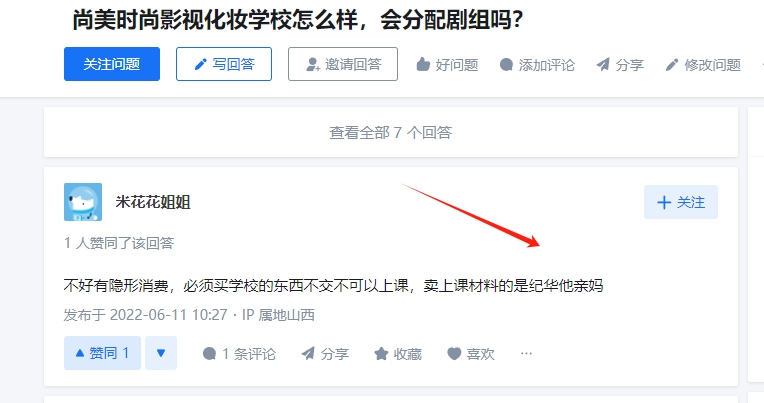Downvote answer with the down triangle button
This screenshot has width=764, height=403.
pyautogui.click(x=161, y=353)
